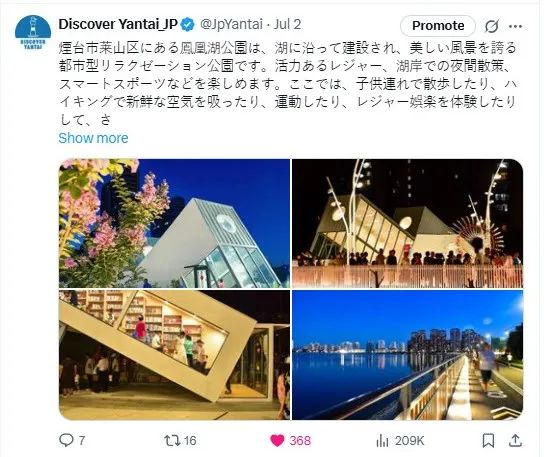Open the tilted bookshelf building photo
Image resolution: width=544 pixels, height=457 pixels.
pyautogui.click(x=174, y=355)
